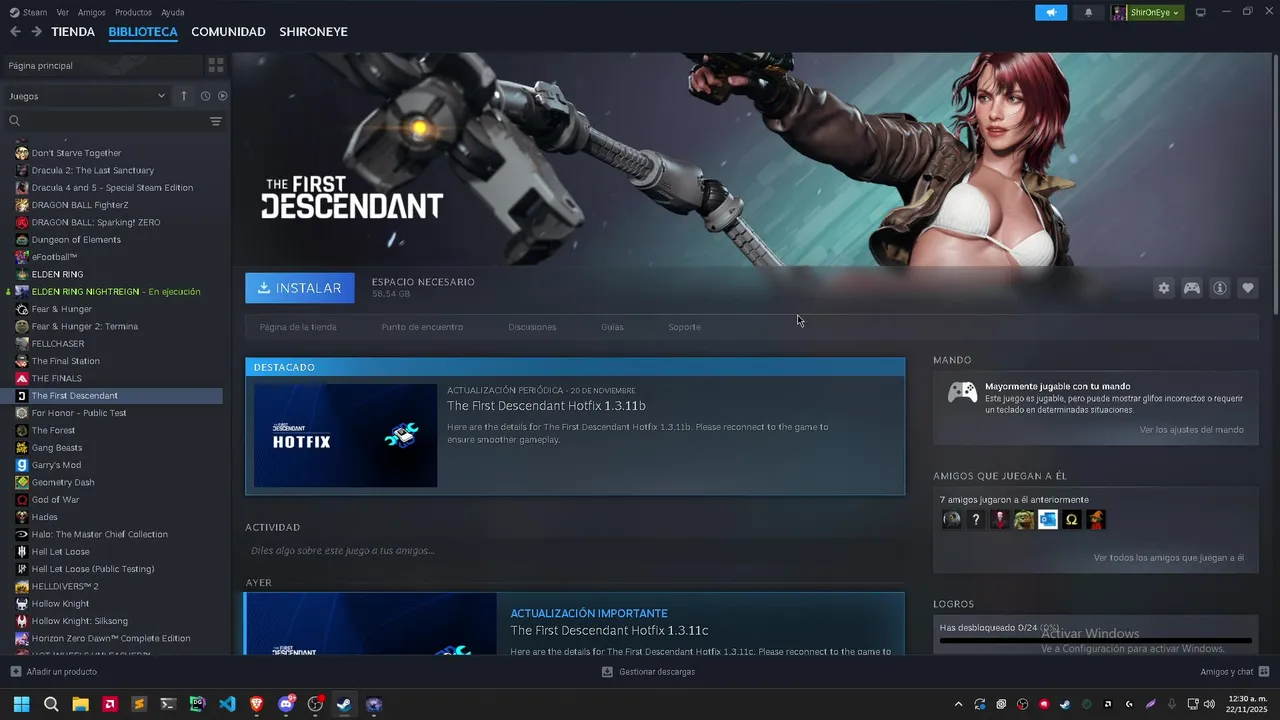Viewport: 1280px width, 720px height.
Task: Open advanced filters icon in library search
Action: [x=216, y=121]
